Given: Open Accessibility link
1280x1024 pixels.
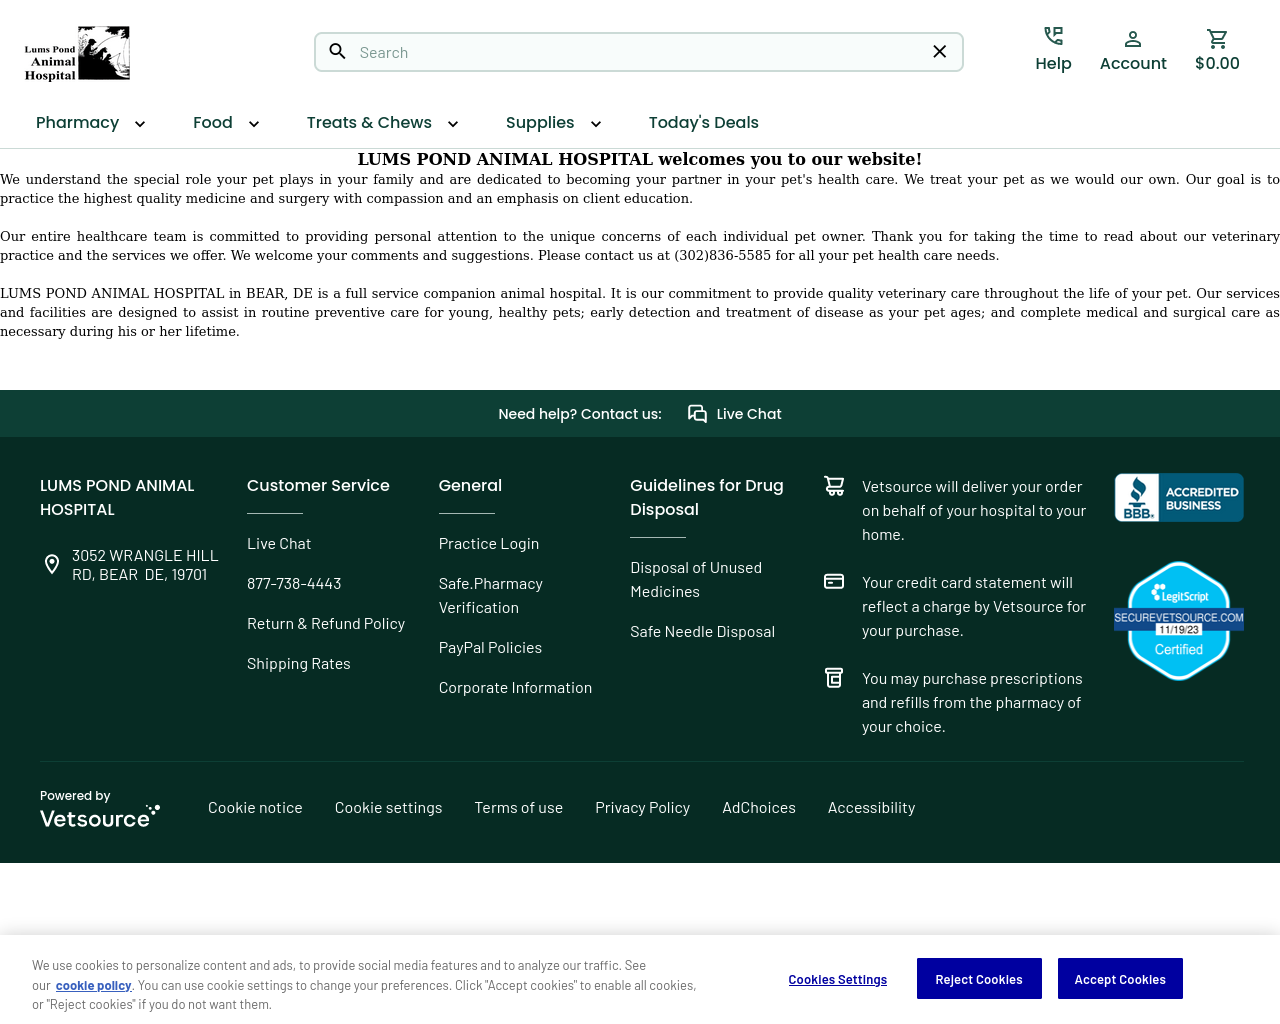Looking at the screenshot, I should tap(871, 807).
